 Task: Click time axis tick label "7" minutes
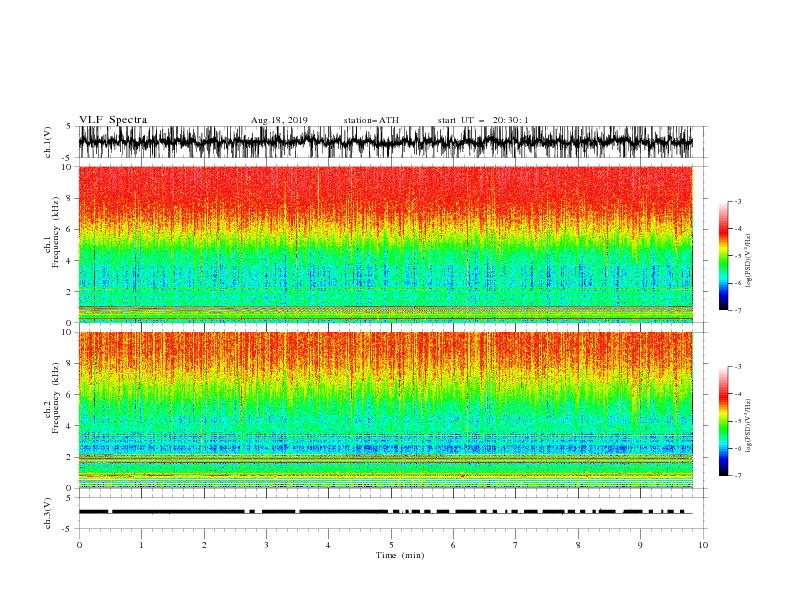click(516, 545)
